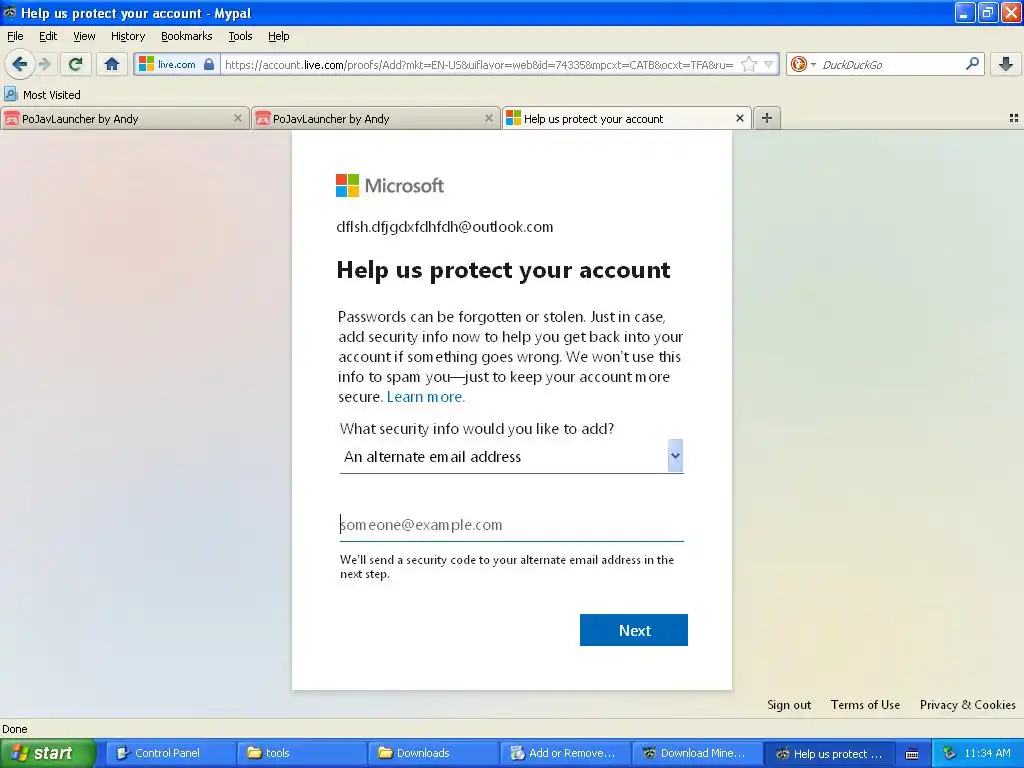The image size is (1024, 768).
Task: Open the Downloads arrow toolbar button
Action: [x=1006, y=64]
